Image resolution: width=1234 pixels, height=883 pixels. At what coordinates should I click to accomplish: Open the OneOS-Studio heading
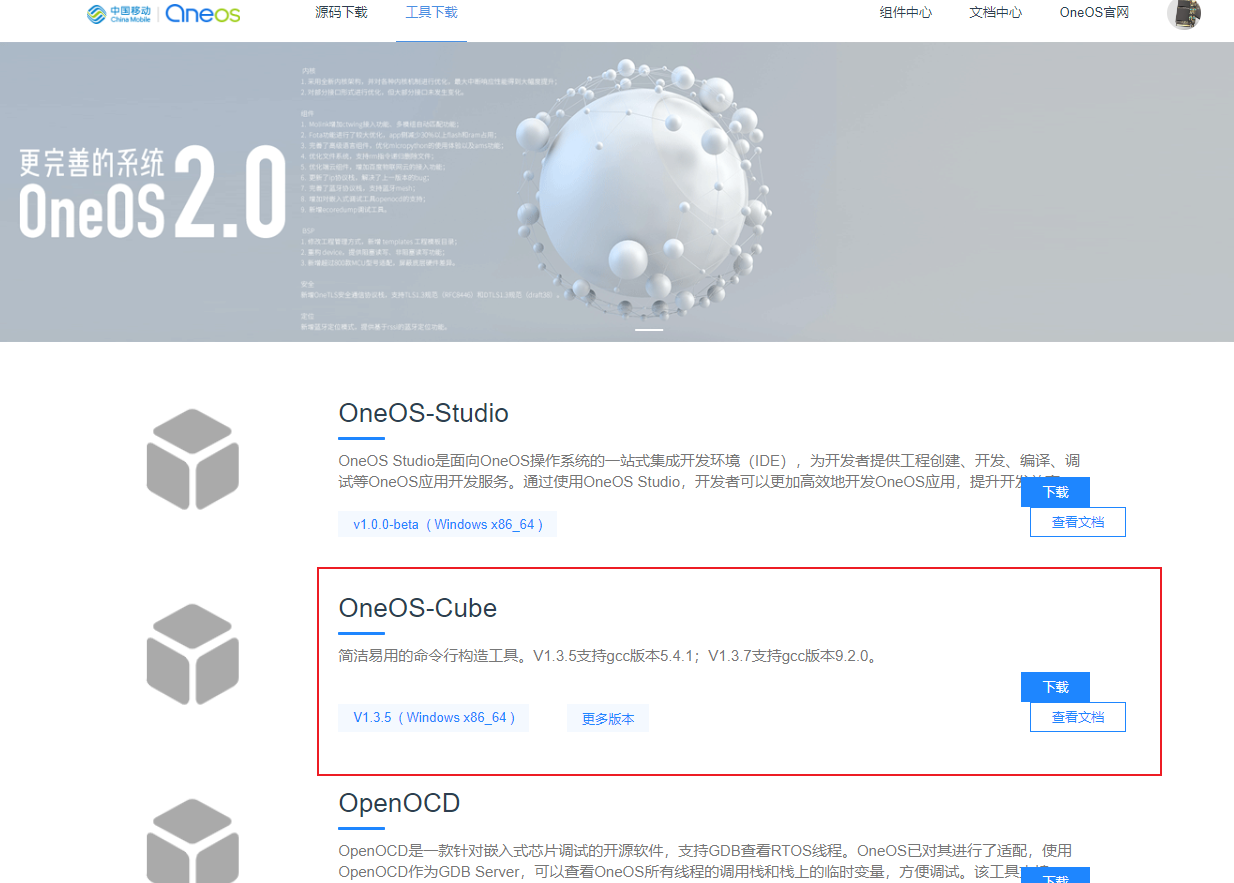(424, 413)
